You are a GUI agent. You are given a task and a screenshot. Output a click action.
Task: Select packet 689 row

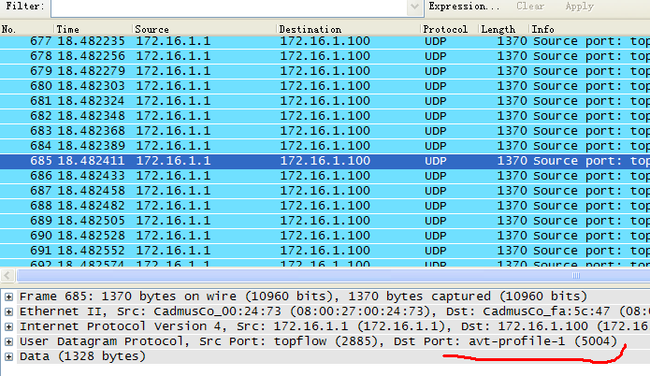325,221
